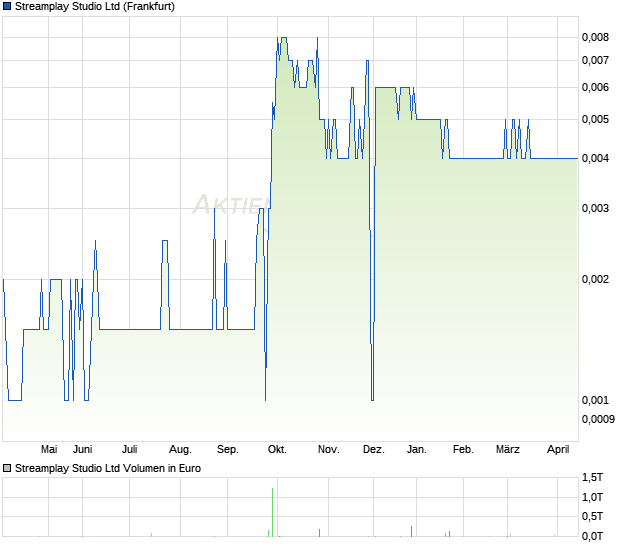Click the Sep. month axis label
Image resolution: width=620 pixels, height=546 pixels.
228,450
